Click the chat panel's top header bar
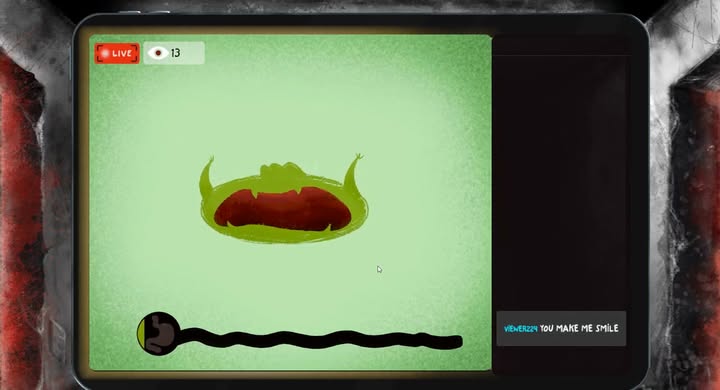The height and width of the screenshot is (390, 720). click(x=561, y=46)
